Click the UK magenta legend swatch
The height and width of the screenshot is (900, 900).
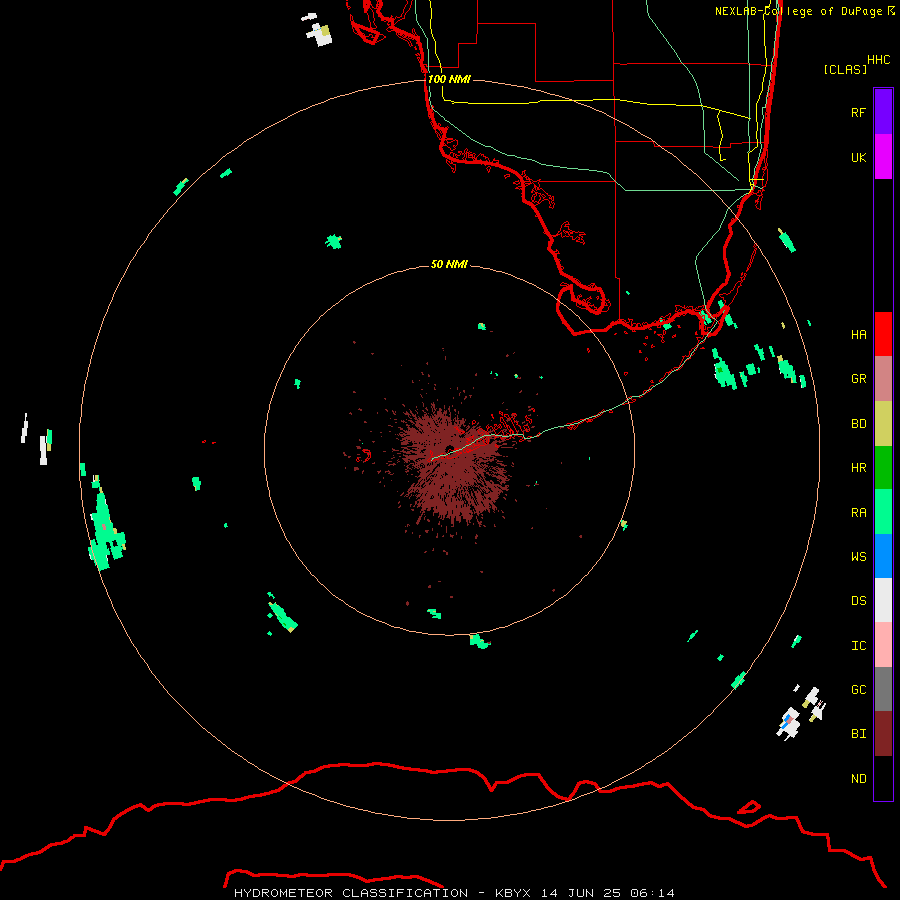883,157
